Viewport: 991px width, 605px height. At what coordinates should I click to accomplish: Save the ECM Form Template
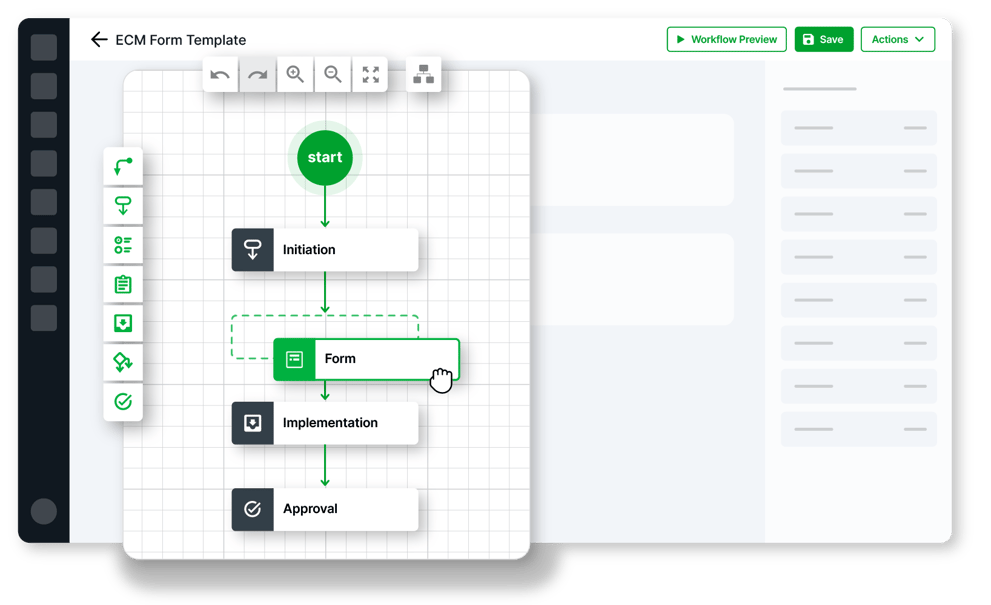click(x=823, y=39)
